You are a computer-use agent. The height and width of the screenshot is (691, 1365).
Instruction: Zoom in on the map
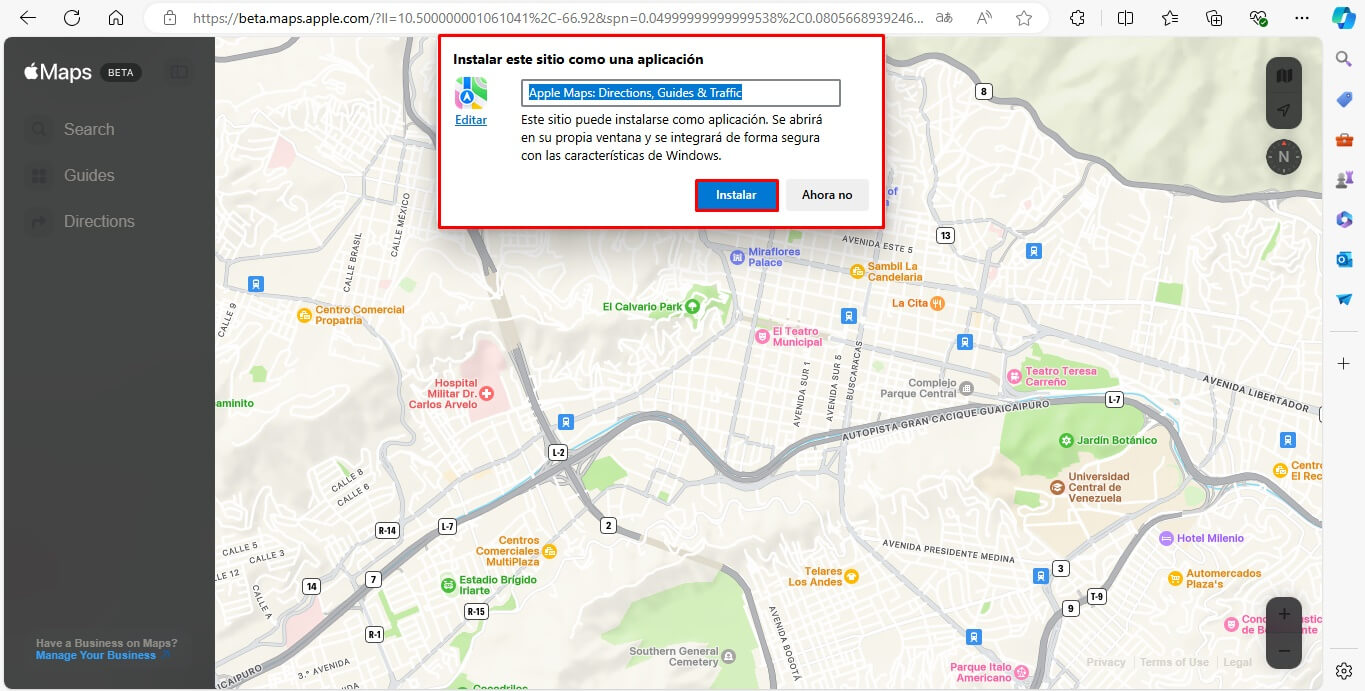1284,614
